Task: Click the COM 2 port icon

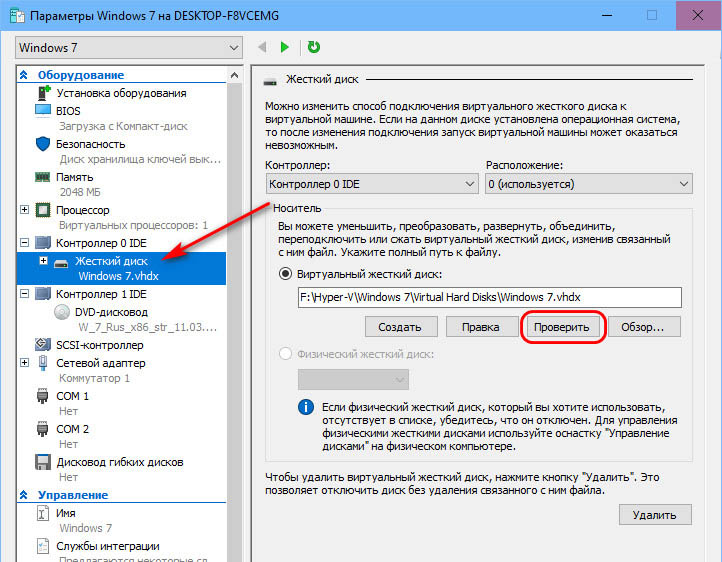Action: (42, 429)
